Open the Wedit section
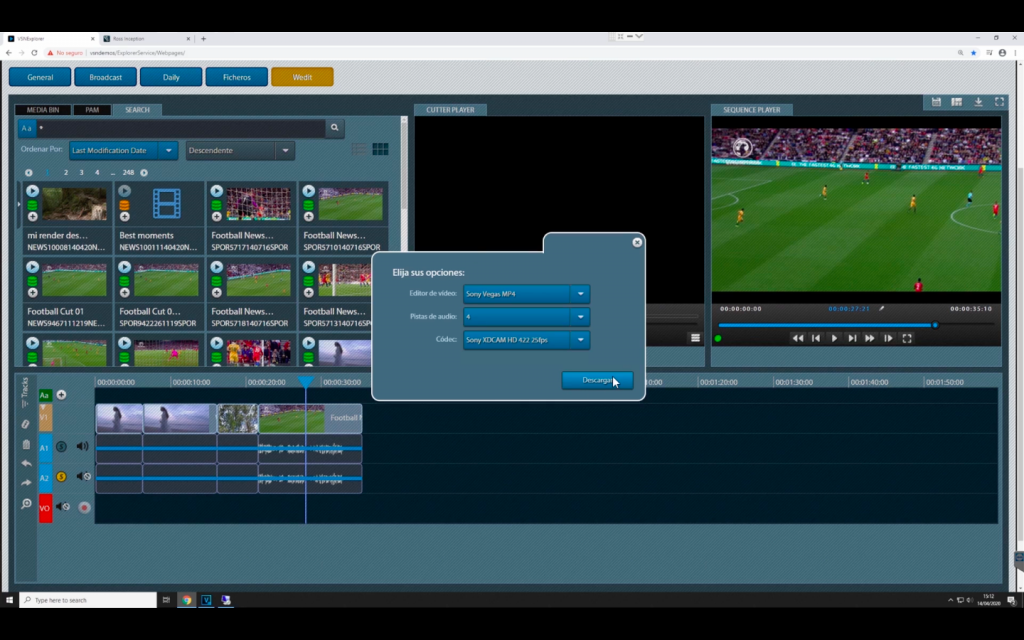Viewport: 1024px width, 640px height. tap(302, 77)
